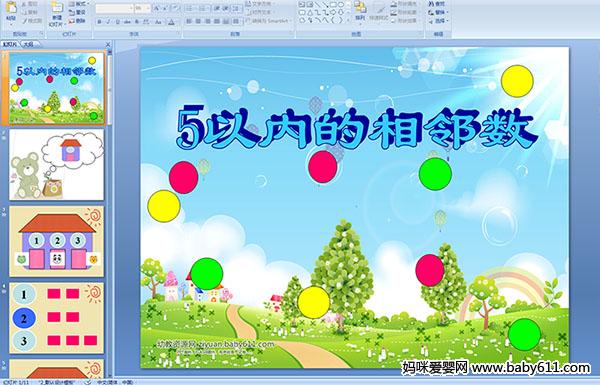
Task: Decrease the list indent level
Action: [x=217, y=8]
